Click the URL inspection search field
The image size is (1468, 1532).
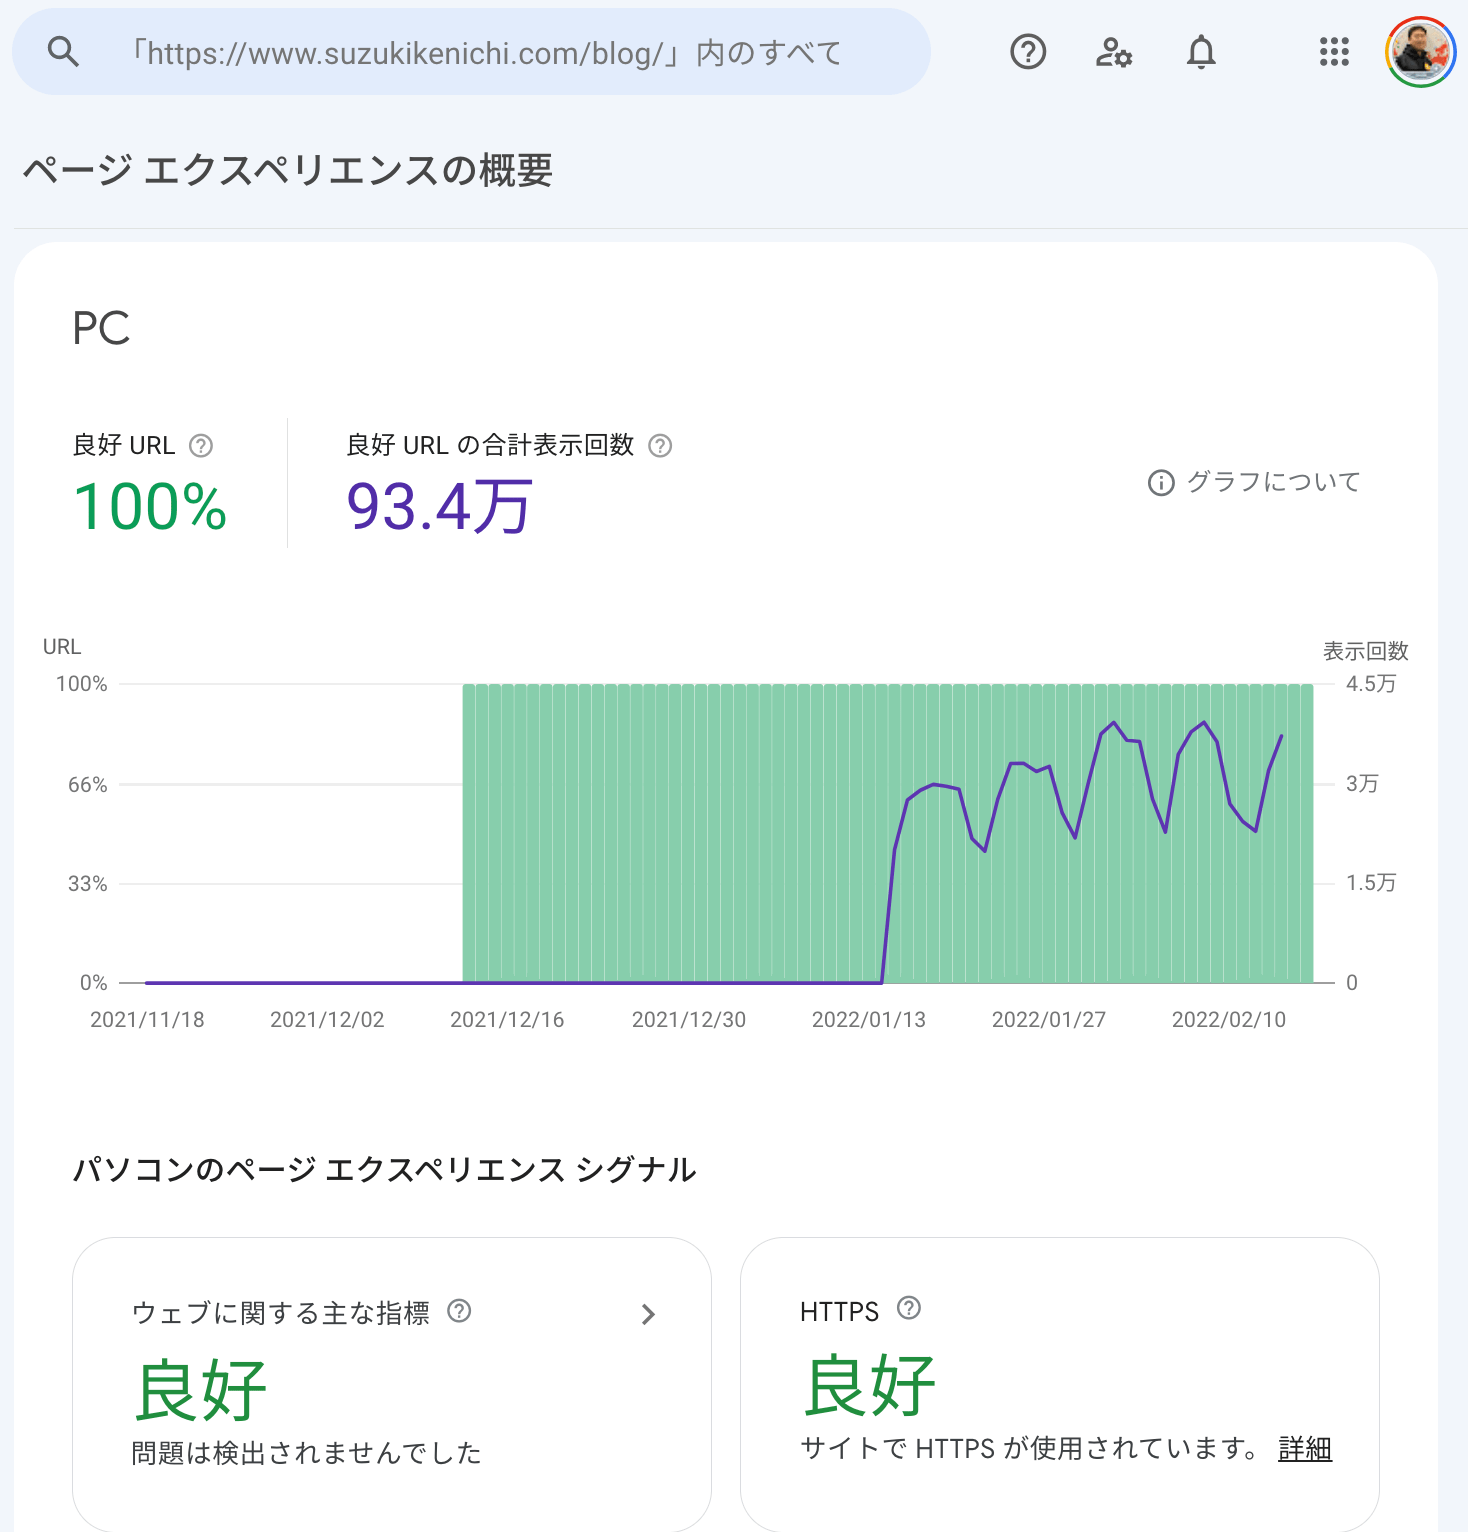click(471, 52)
